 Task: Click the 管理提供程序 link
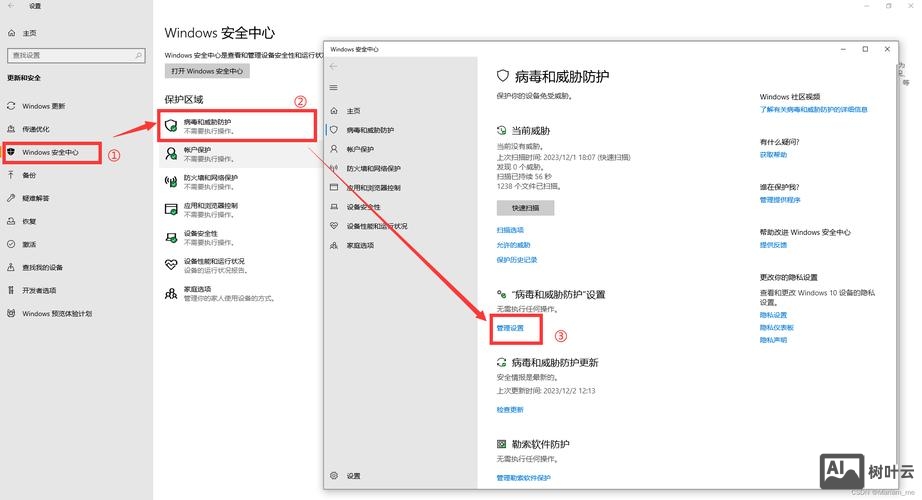[x=780, y=200]
